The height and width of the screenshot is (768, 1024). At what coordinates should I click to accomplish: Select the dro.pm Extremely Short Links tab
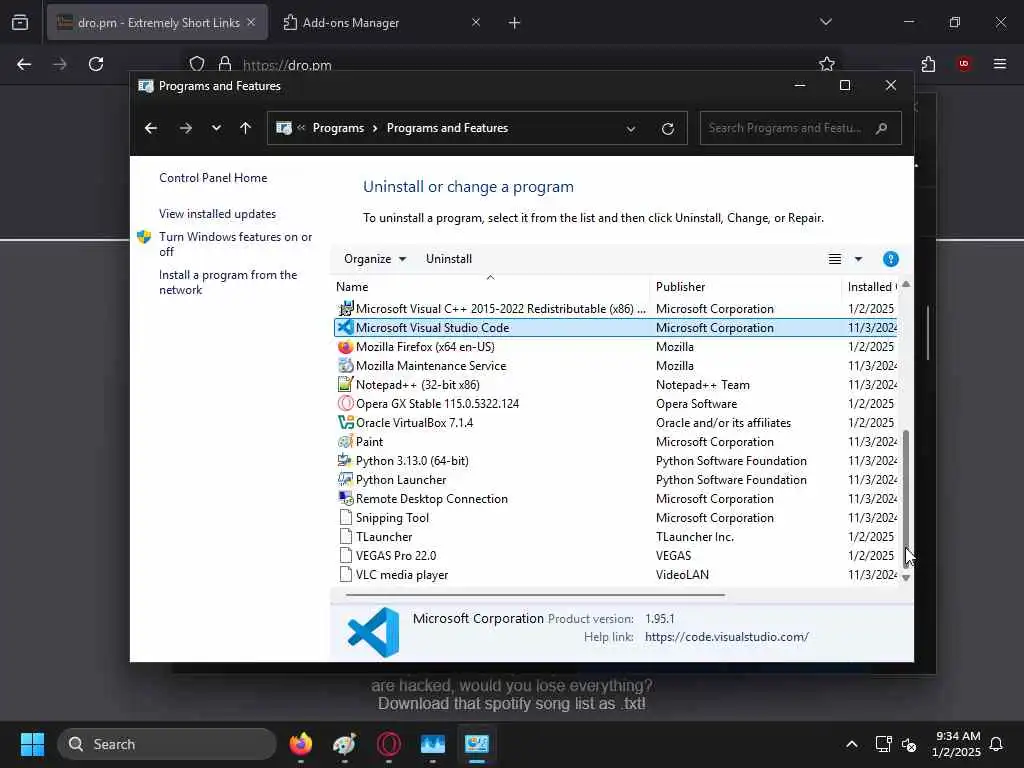157,23
